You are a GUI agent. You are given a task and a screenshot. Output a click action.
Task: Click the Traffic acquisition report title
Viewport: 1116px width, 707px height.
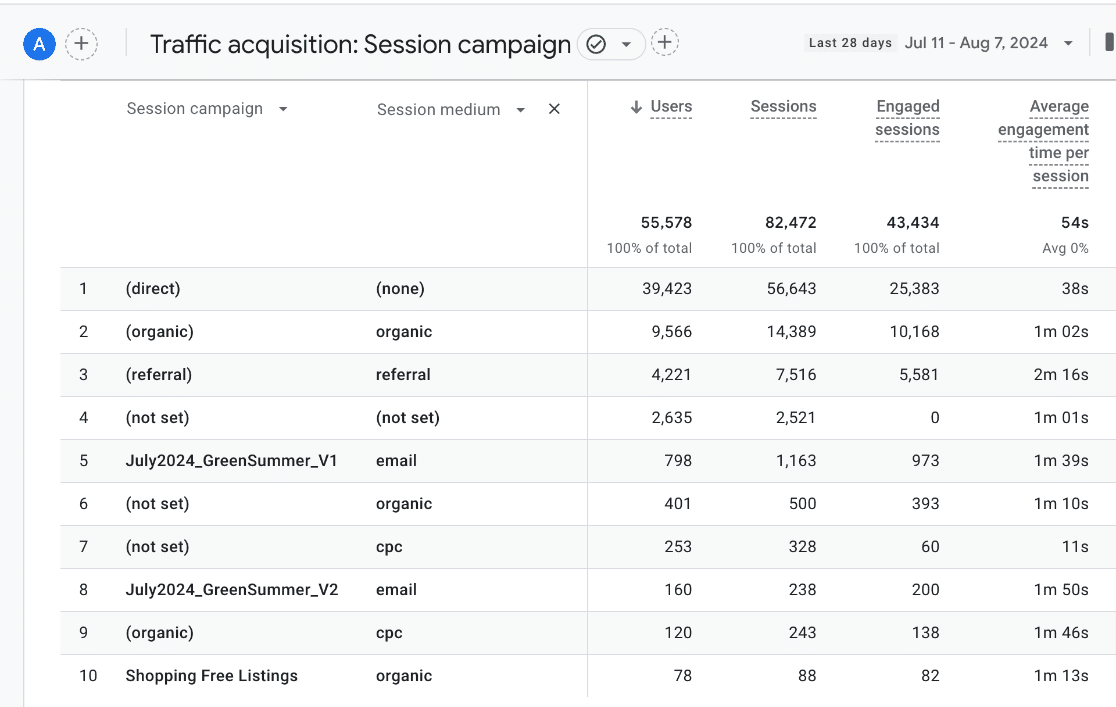point(360,44)
